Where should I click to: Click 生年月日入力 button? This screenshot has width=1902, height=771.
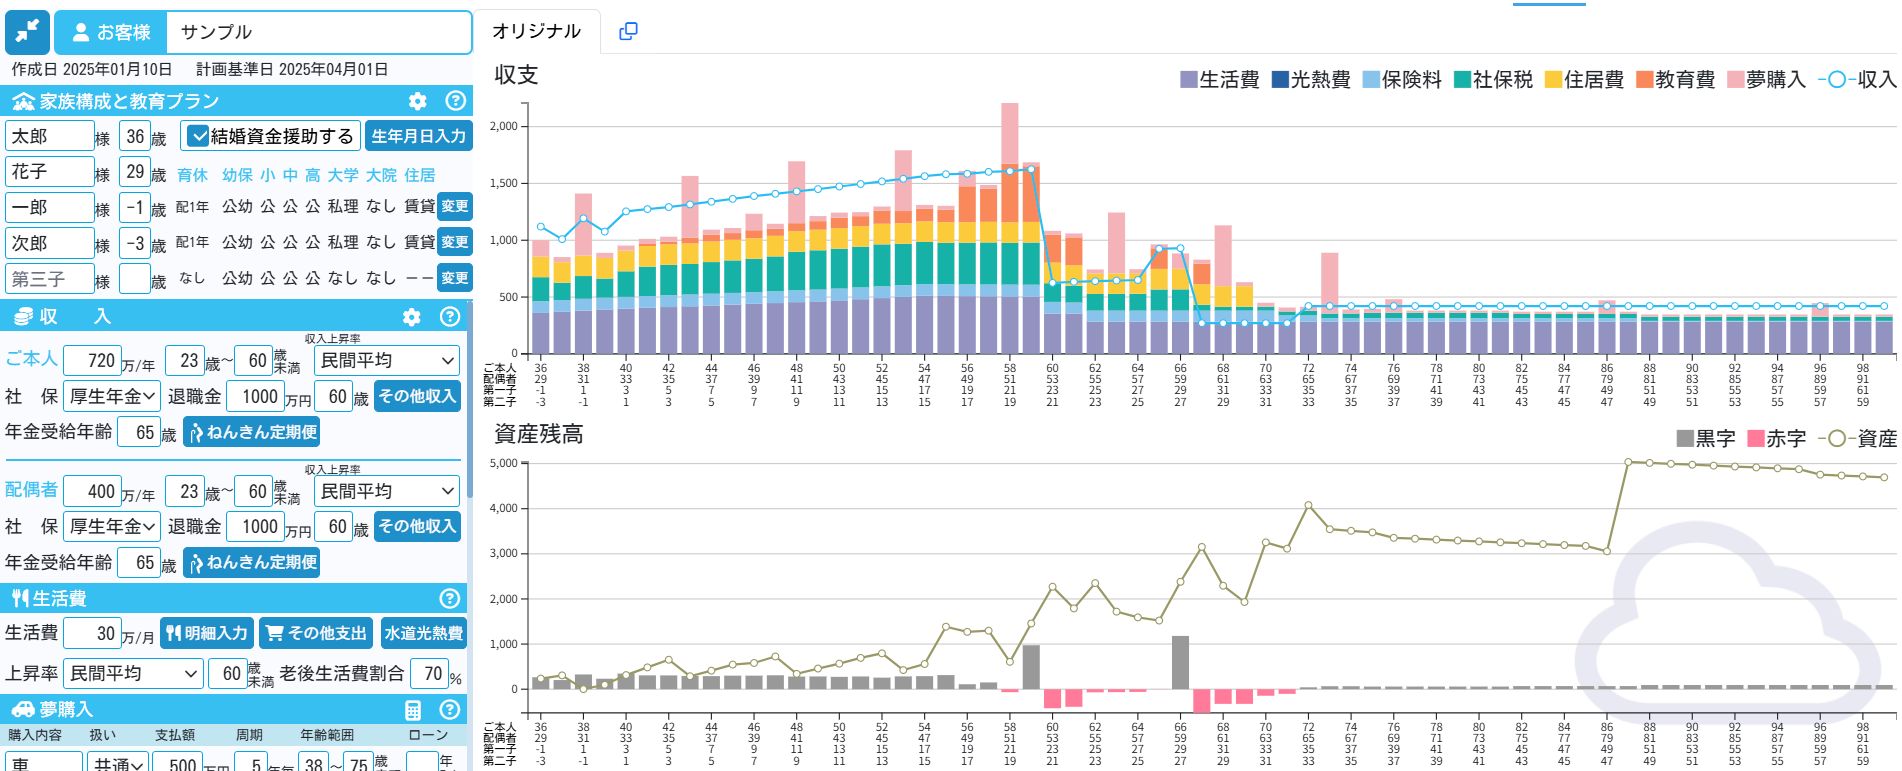tap(418, 136)
